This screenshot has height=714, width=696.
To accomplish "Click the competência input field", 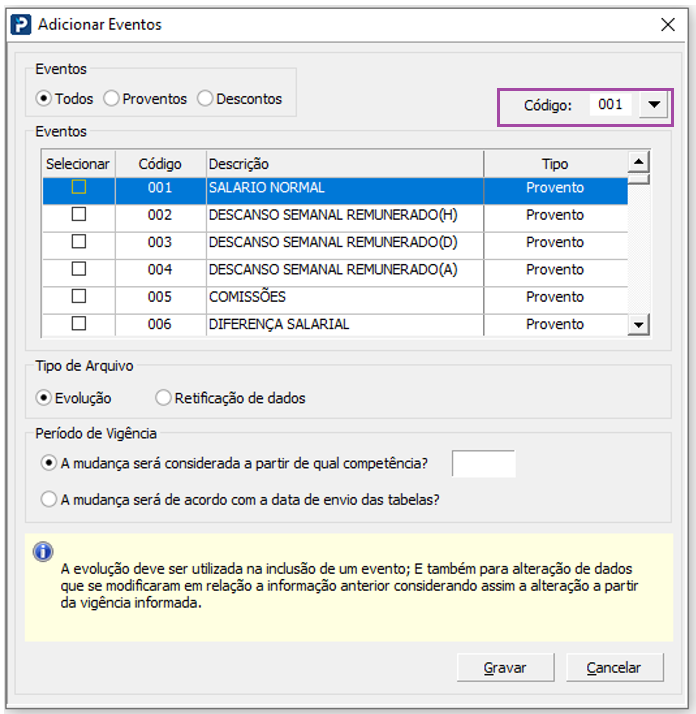I will [x=484, y=464].
